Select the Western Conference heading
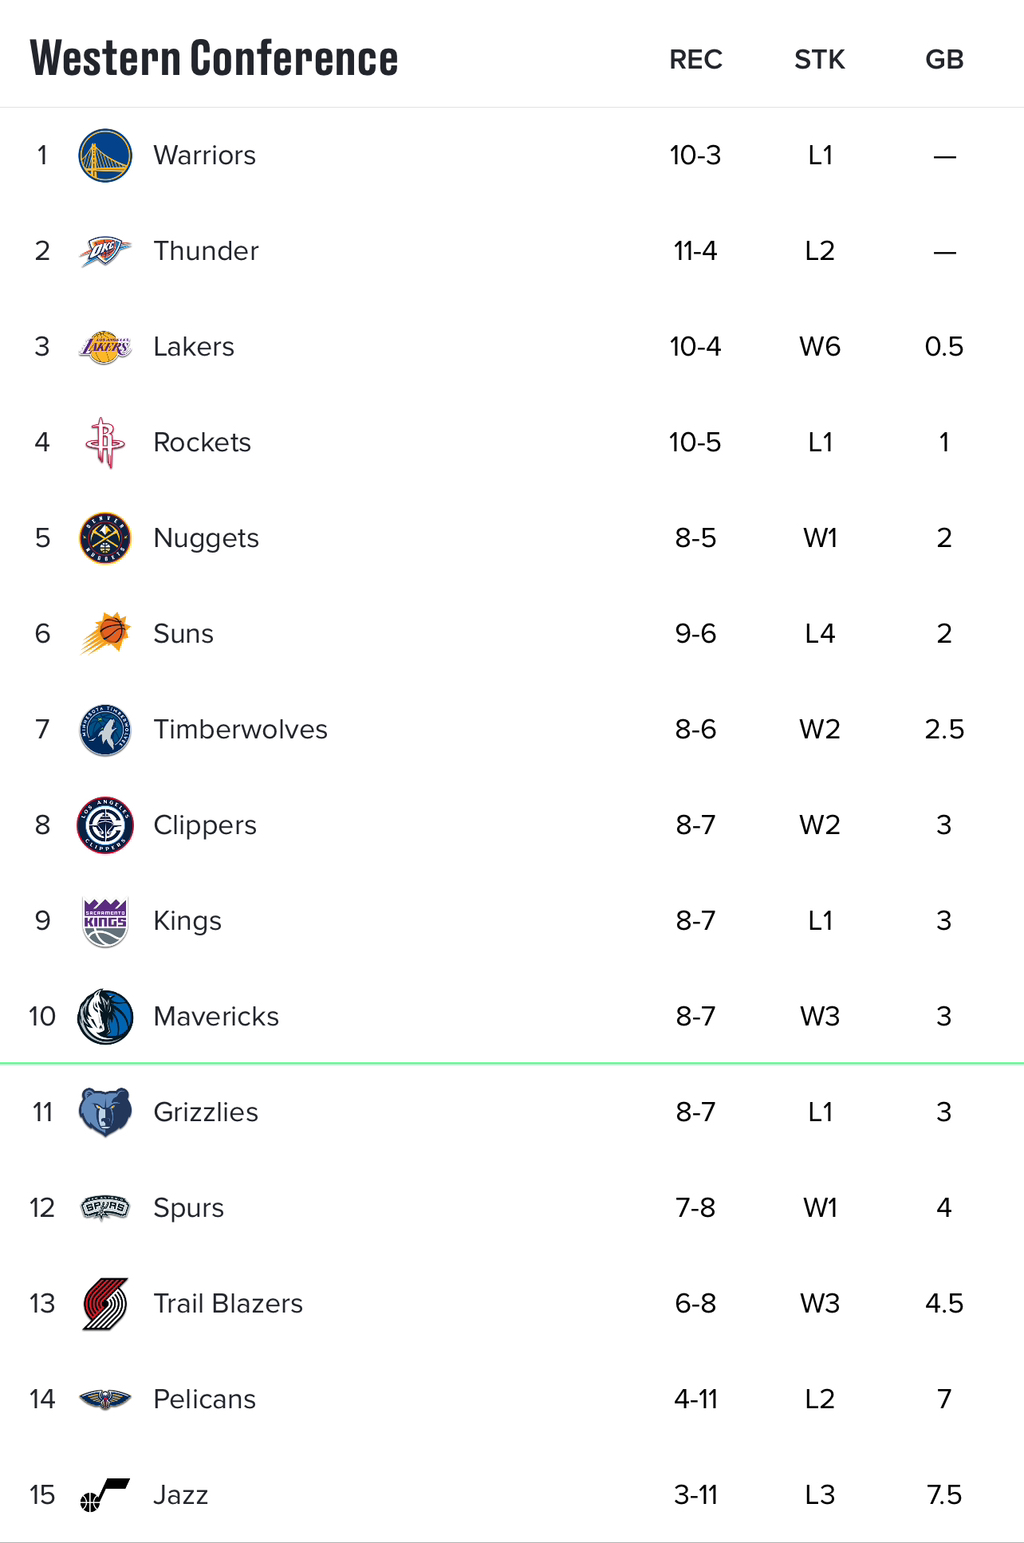This screenshot has height=1543, width=1024. (214, 58)
